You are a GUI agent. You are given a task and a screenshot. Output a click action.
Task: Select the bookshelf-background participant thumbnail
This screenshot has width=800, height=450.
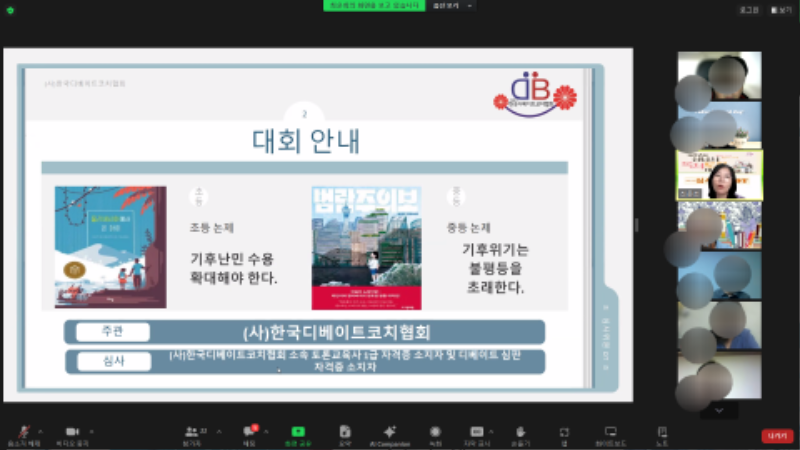pos(719,225)
